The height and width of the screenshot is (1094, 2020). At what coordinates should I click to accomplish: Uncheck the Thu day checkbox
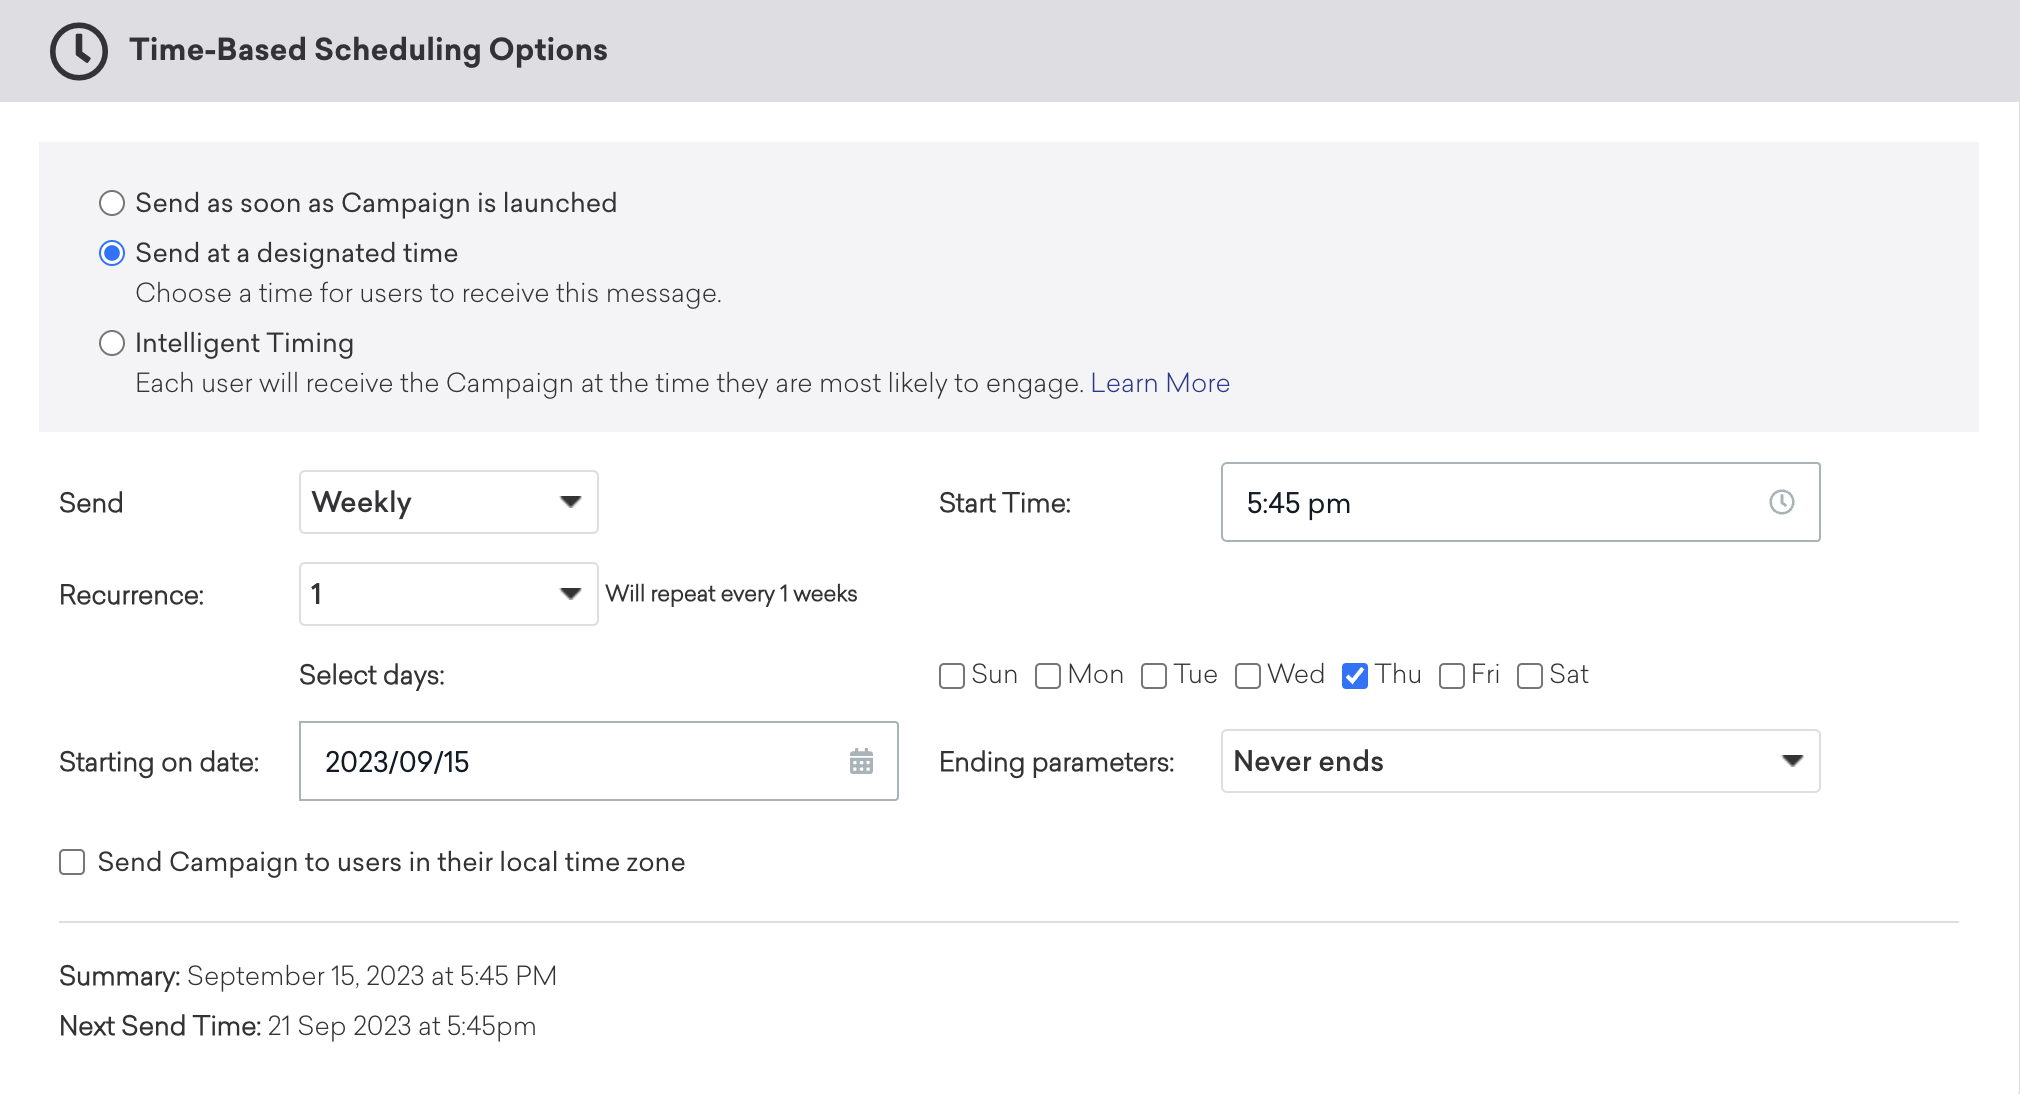click(x=1355, y=676)
